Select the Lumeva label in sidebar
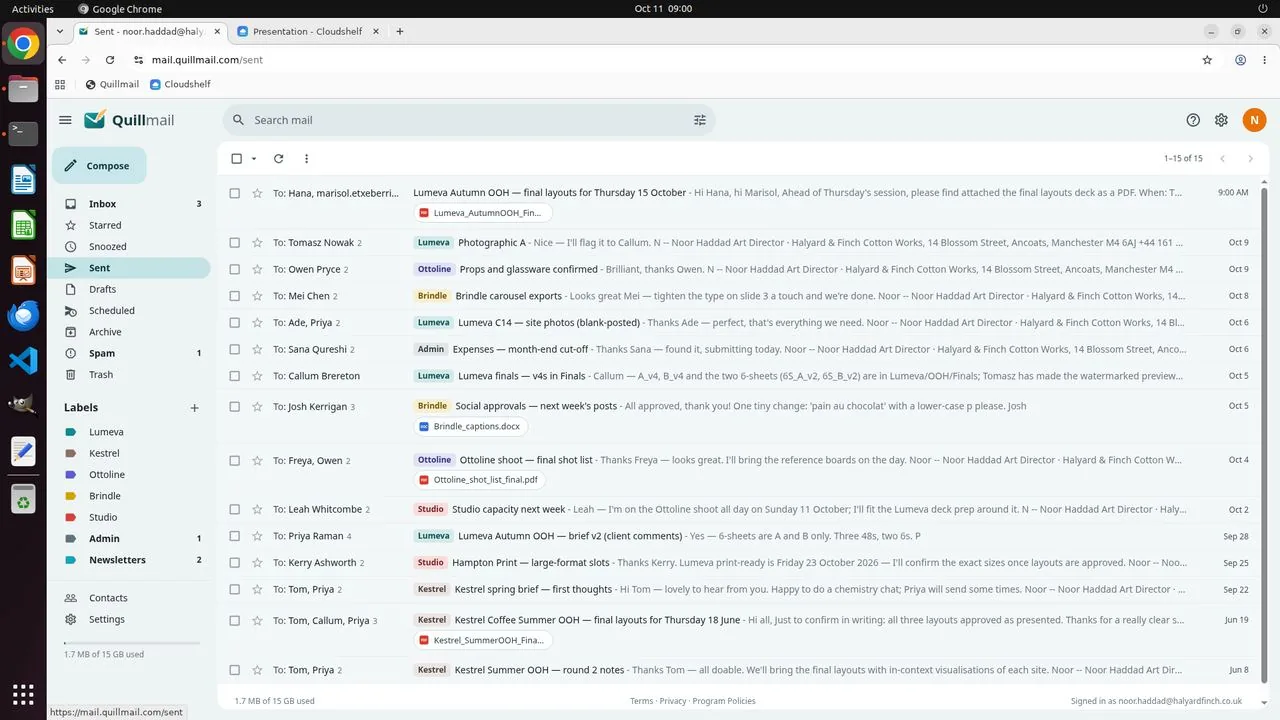The width and height of the screenshot is (1280, 720). click(x=131, y=432)
